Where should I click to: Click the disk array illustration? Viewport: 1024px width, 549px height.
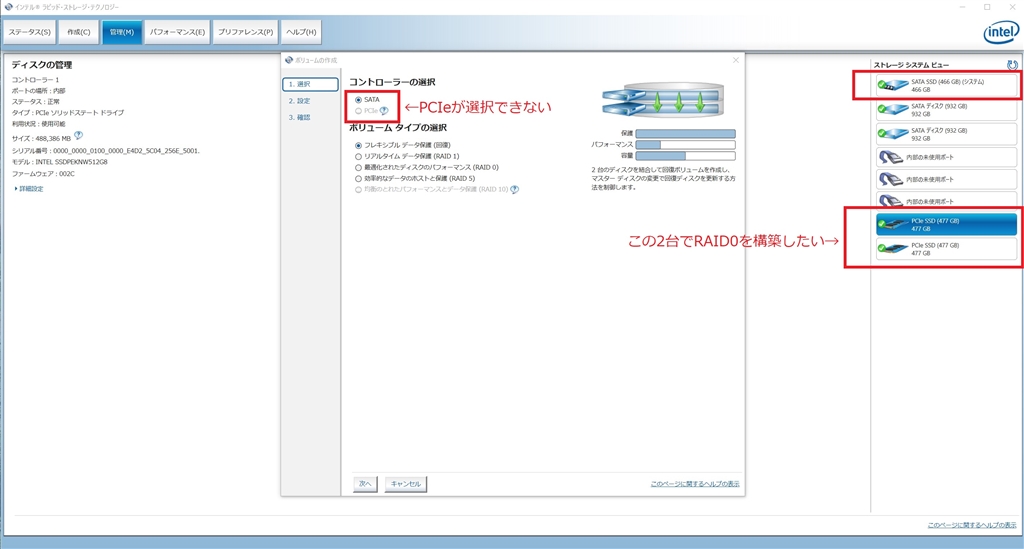[x=663, y=99]
